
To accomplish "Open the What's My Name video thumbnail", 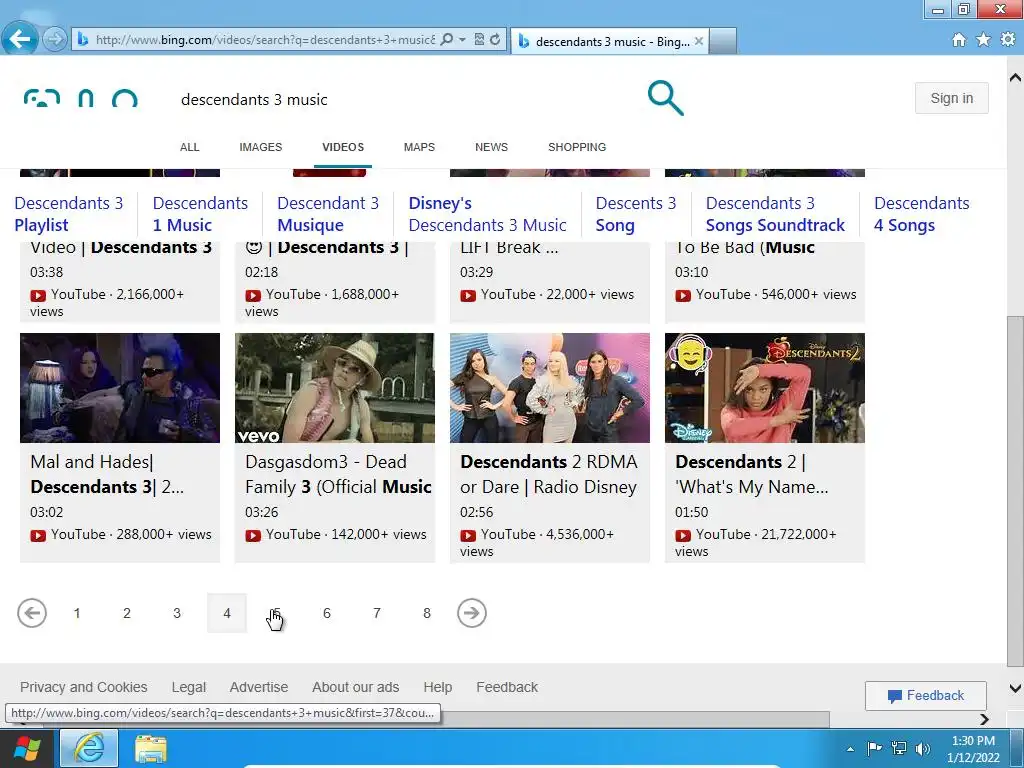I will pos(765,388).
